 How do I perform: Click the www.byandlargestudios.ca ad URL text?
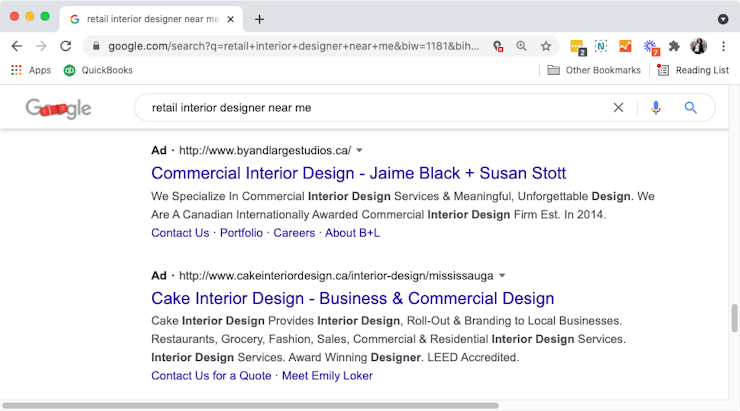coord(265,151)
